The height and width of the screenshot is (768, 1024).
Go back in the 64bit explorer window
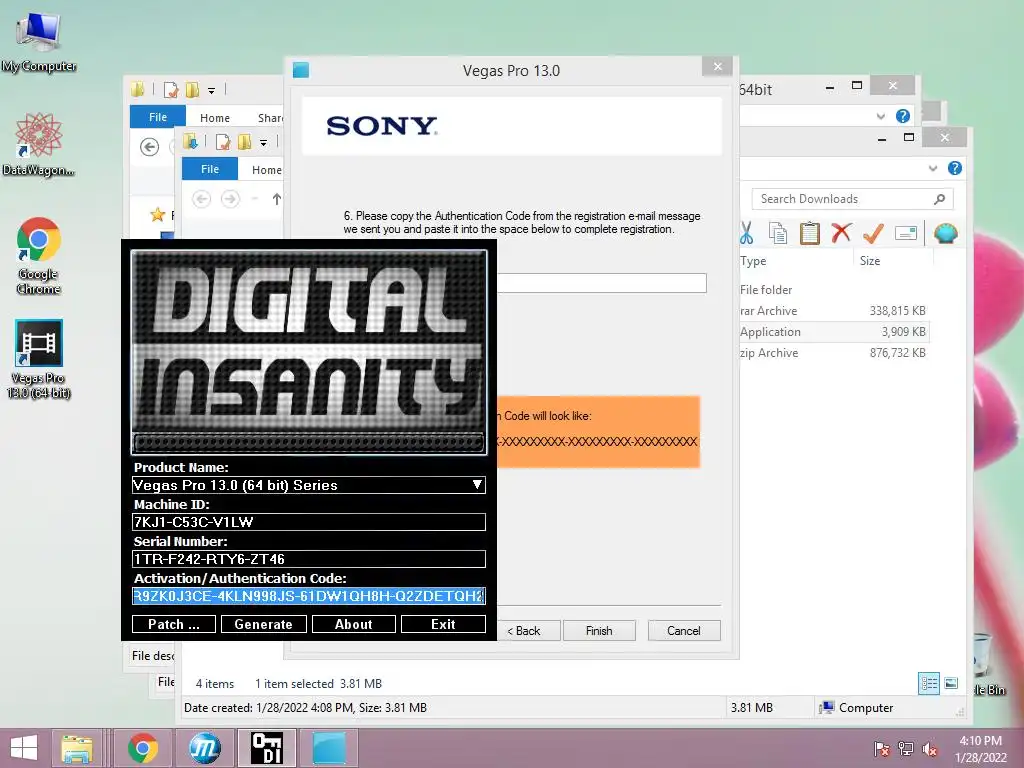pyautogui.click(x=150, y=147)
